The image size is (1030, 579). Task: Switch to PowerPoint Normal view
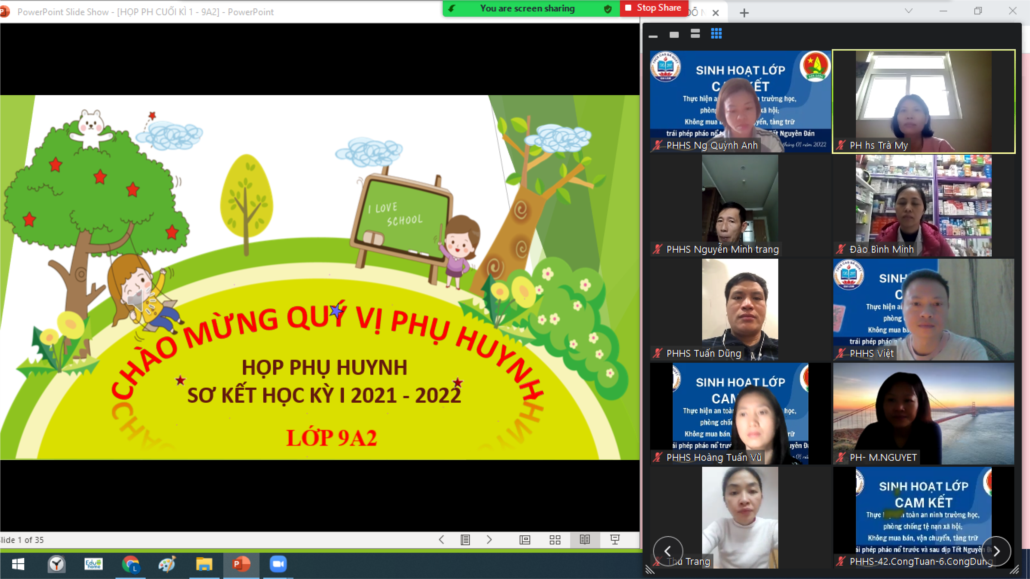point(525,540)
